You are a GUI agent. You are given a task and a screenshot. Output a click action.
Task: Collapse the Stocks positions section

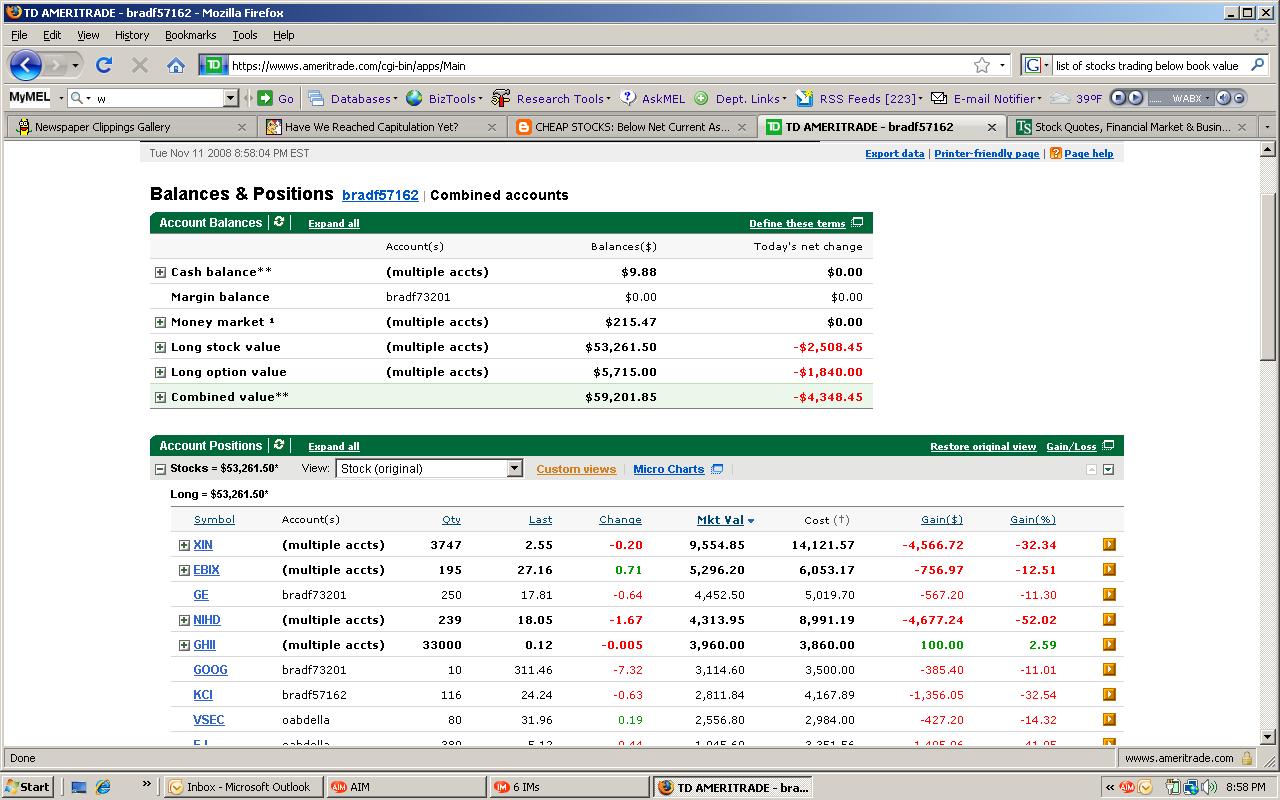160,469
